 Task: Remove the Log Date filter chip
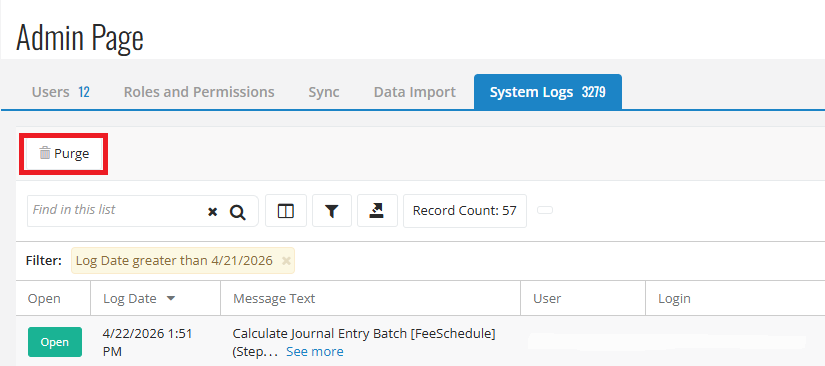click(x=286, y=261)
